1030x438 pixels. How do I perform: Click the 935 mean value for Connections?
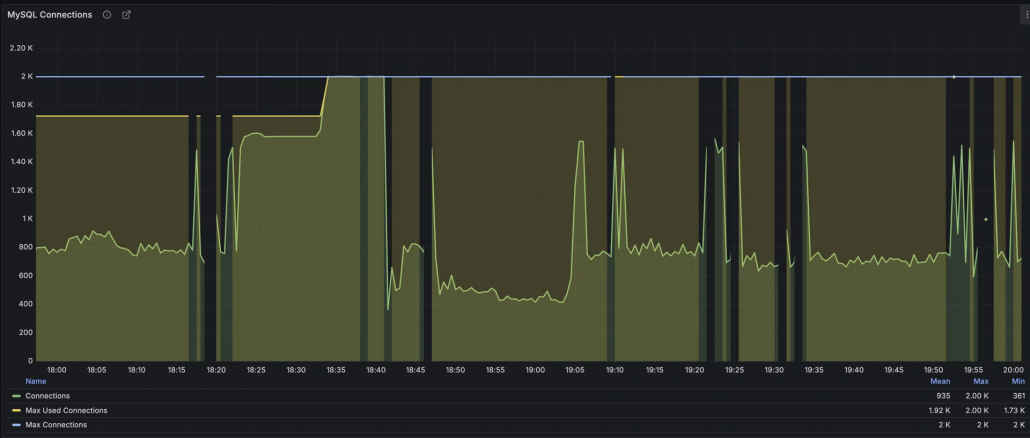click(943, 396)
